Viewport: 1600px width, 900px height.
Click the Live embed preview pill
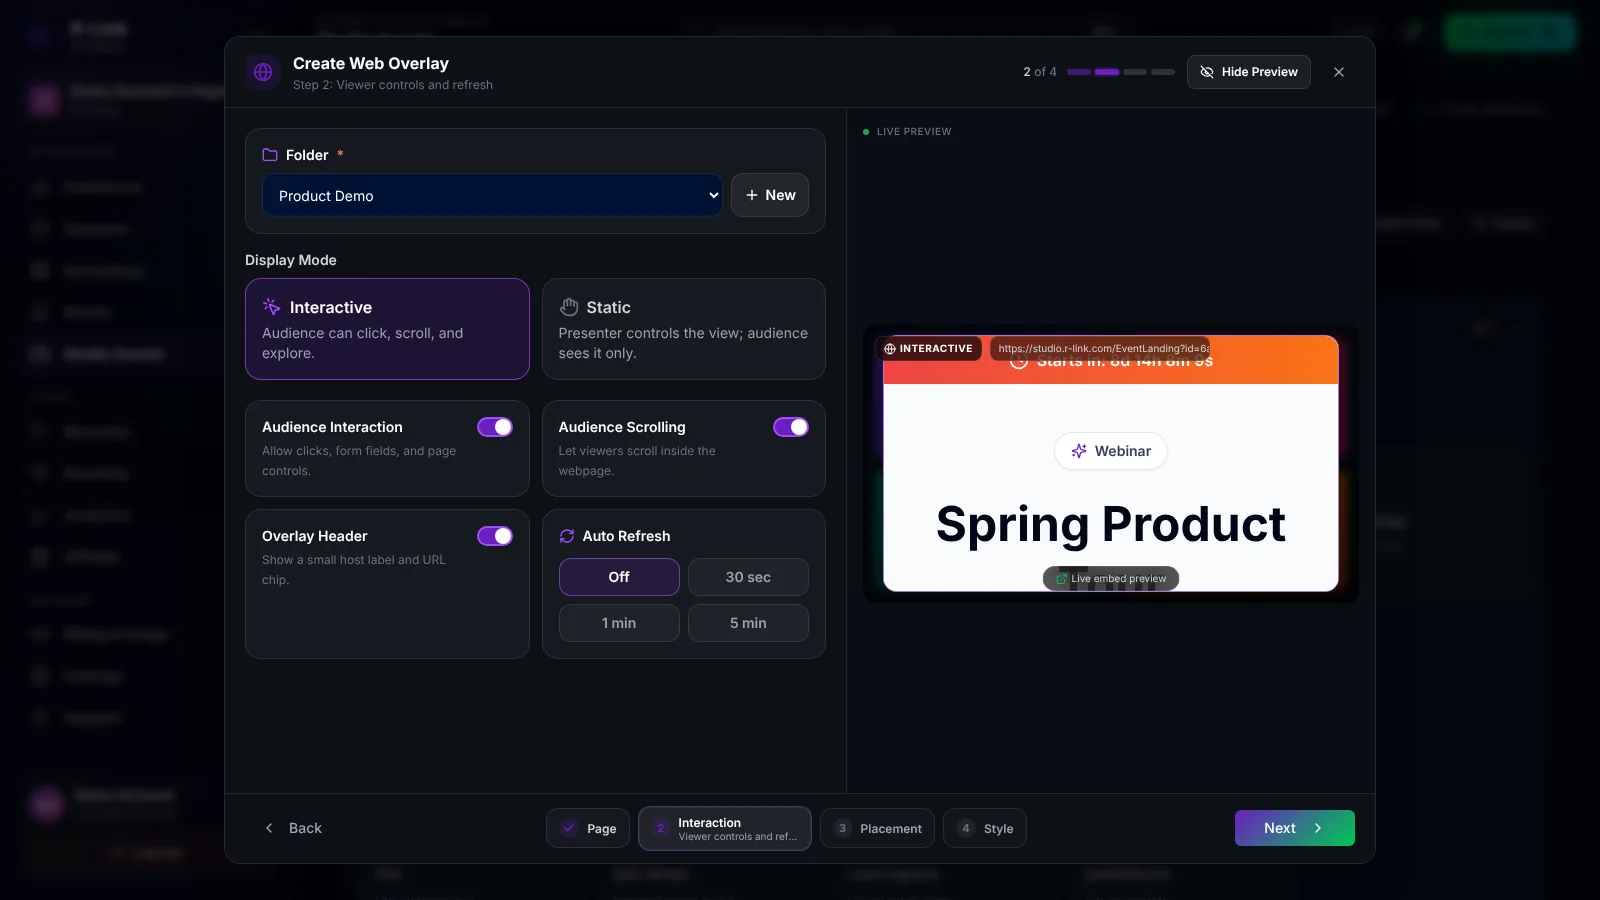pos(1111,579)
